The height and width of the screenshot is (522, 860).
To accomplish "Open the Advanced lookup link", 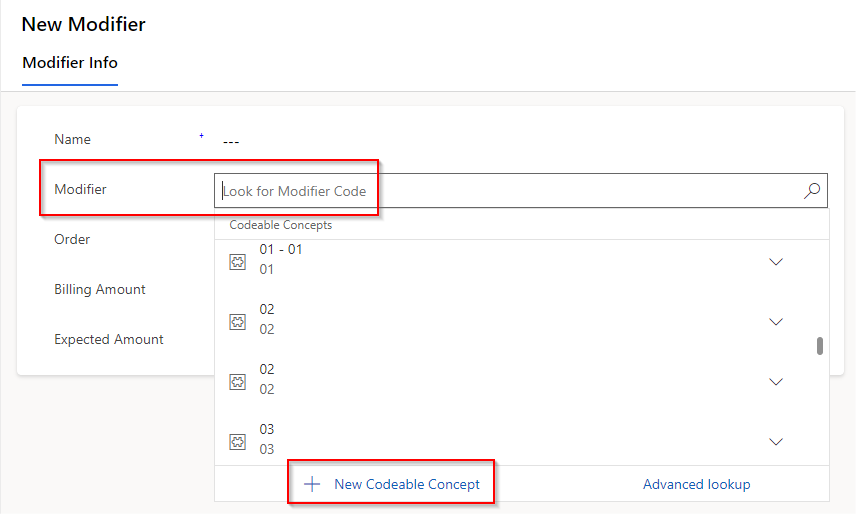I will pyautogui.click(x=696, y=484).
